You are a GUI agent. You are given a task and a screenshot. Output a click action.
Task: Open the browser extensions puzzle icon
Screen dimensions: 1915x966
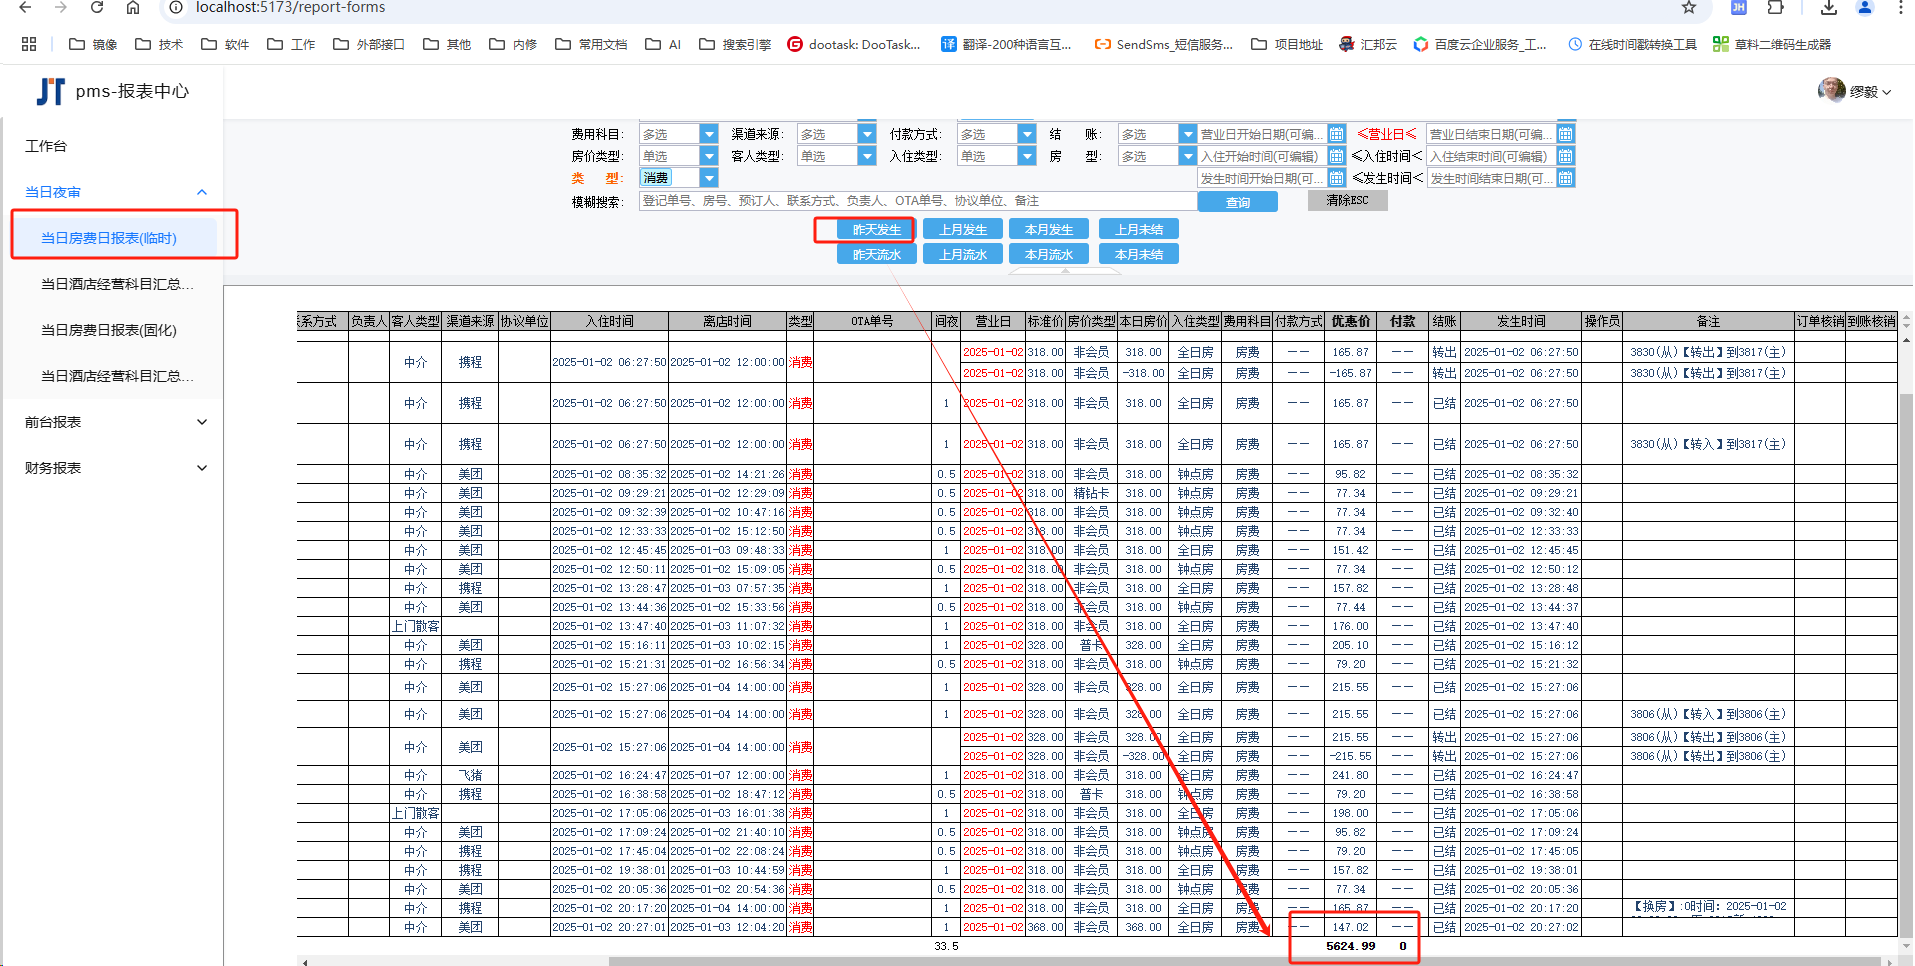[1775, 8]
